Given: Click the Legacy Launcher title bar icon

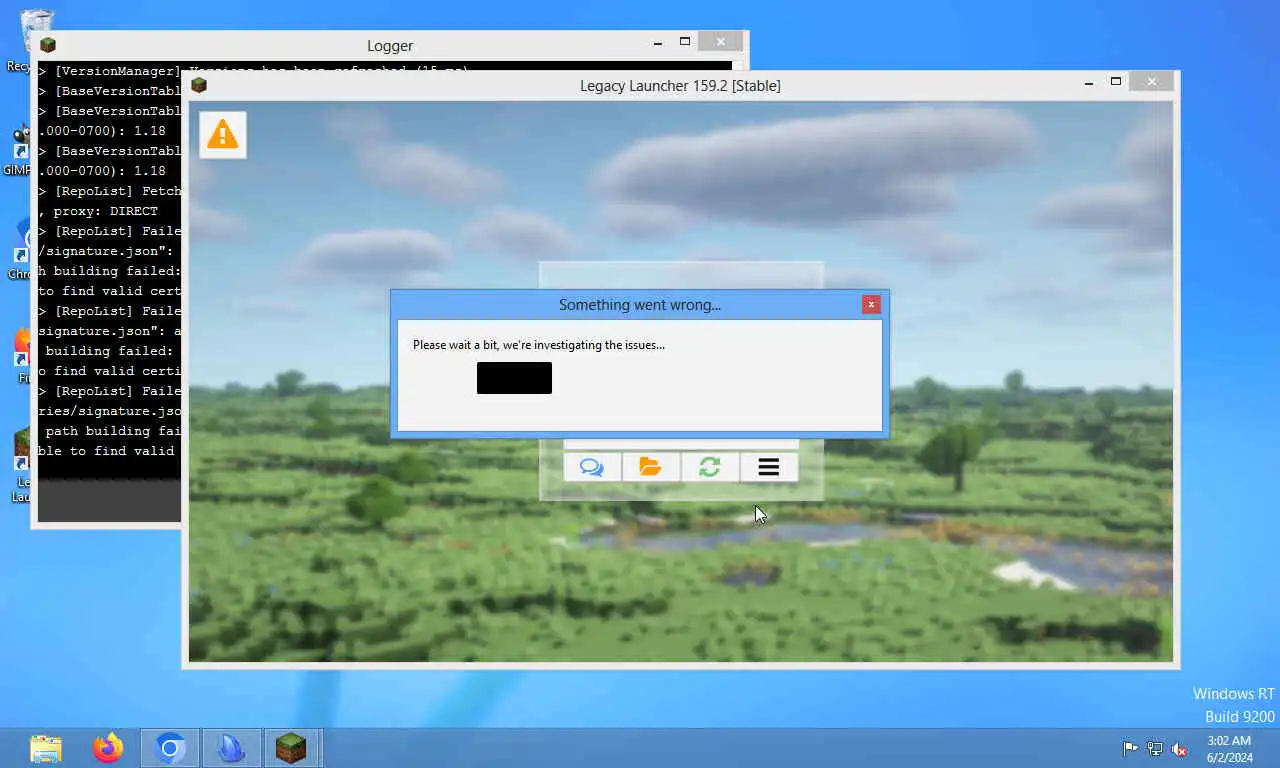Looking at the screenshot, I should coord(199,85).
